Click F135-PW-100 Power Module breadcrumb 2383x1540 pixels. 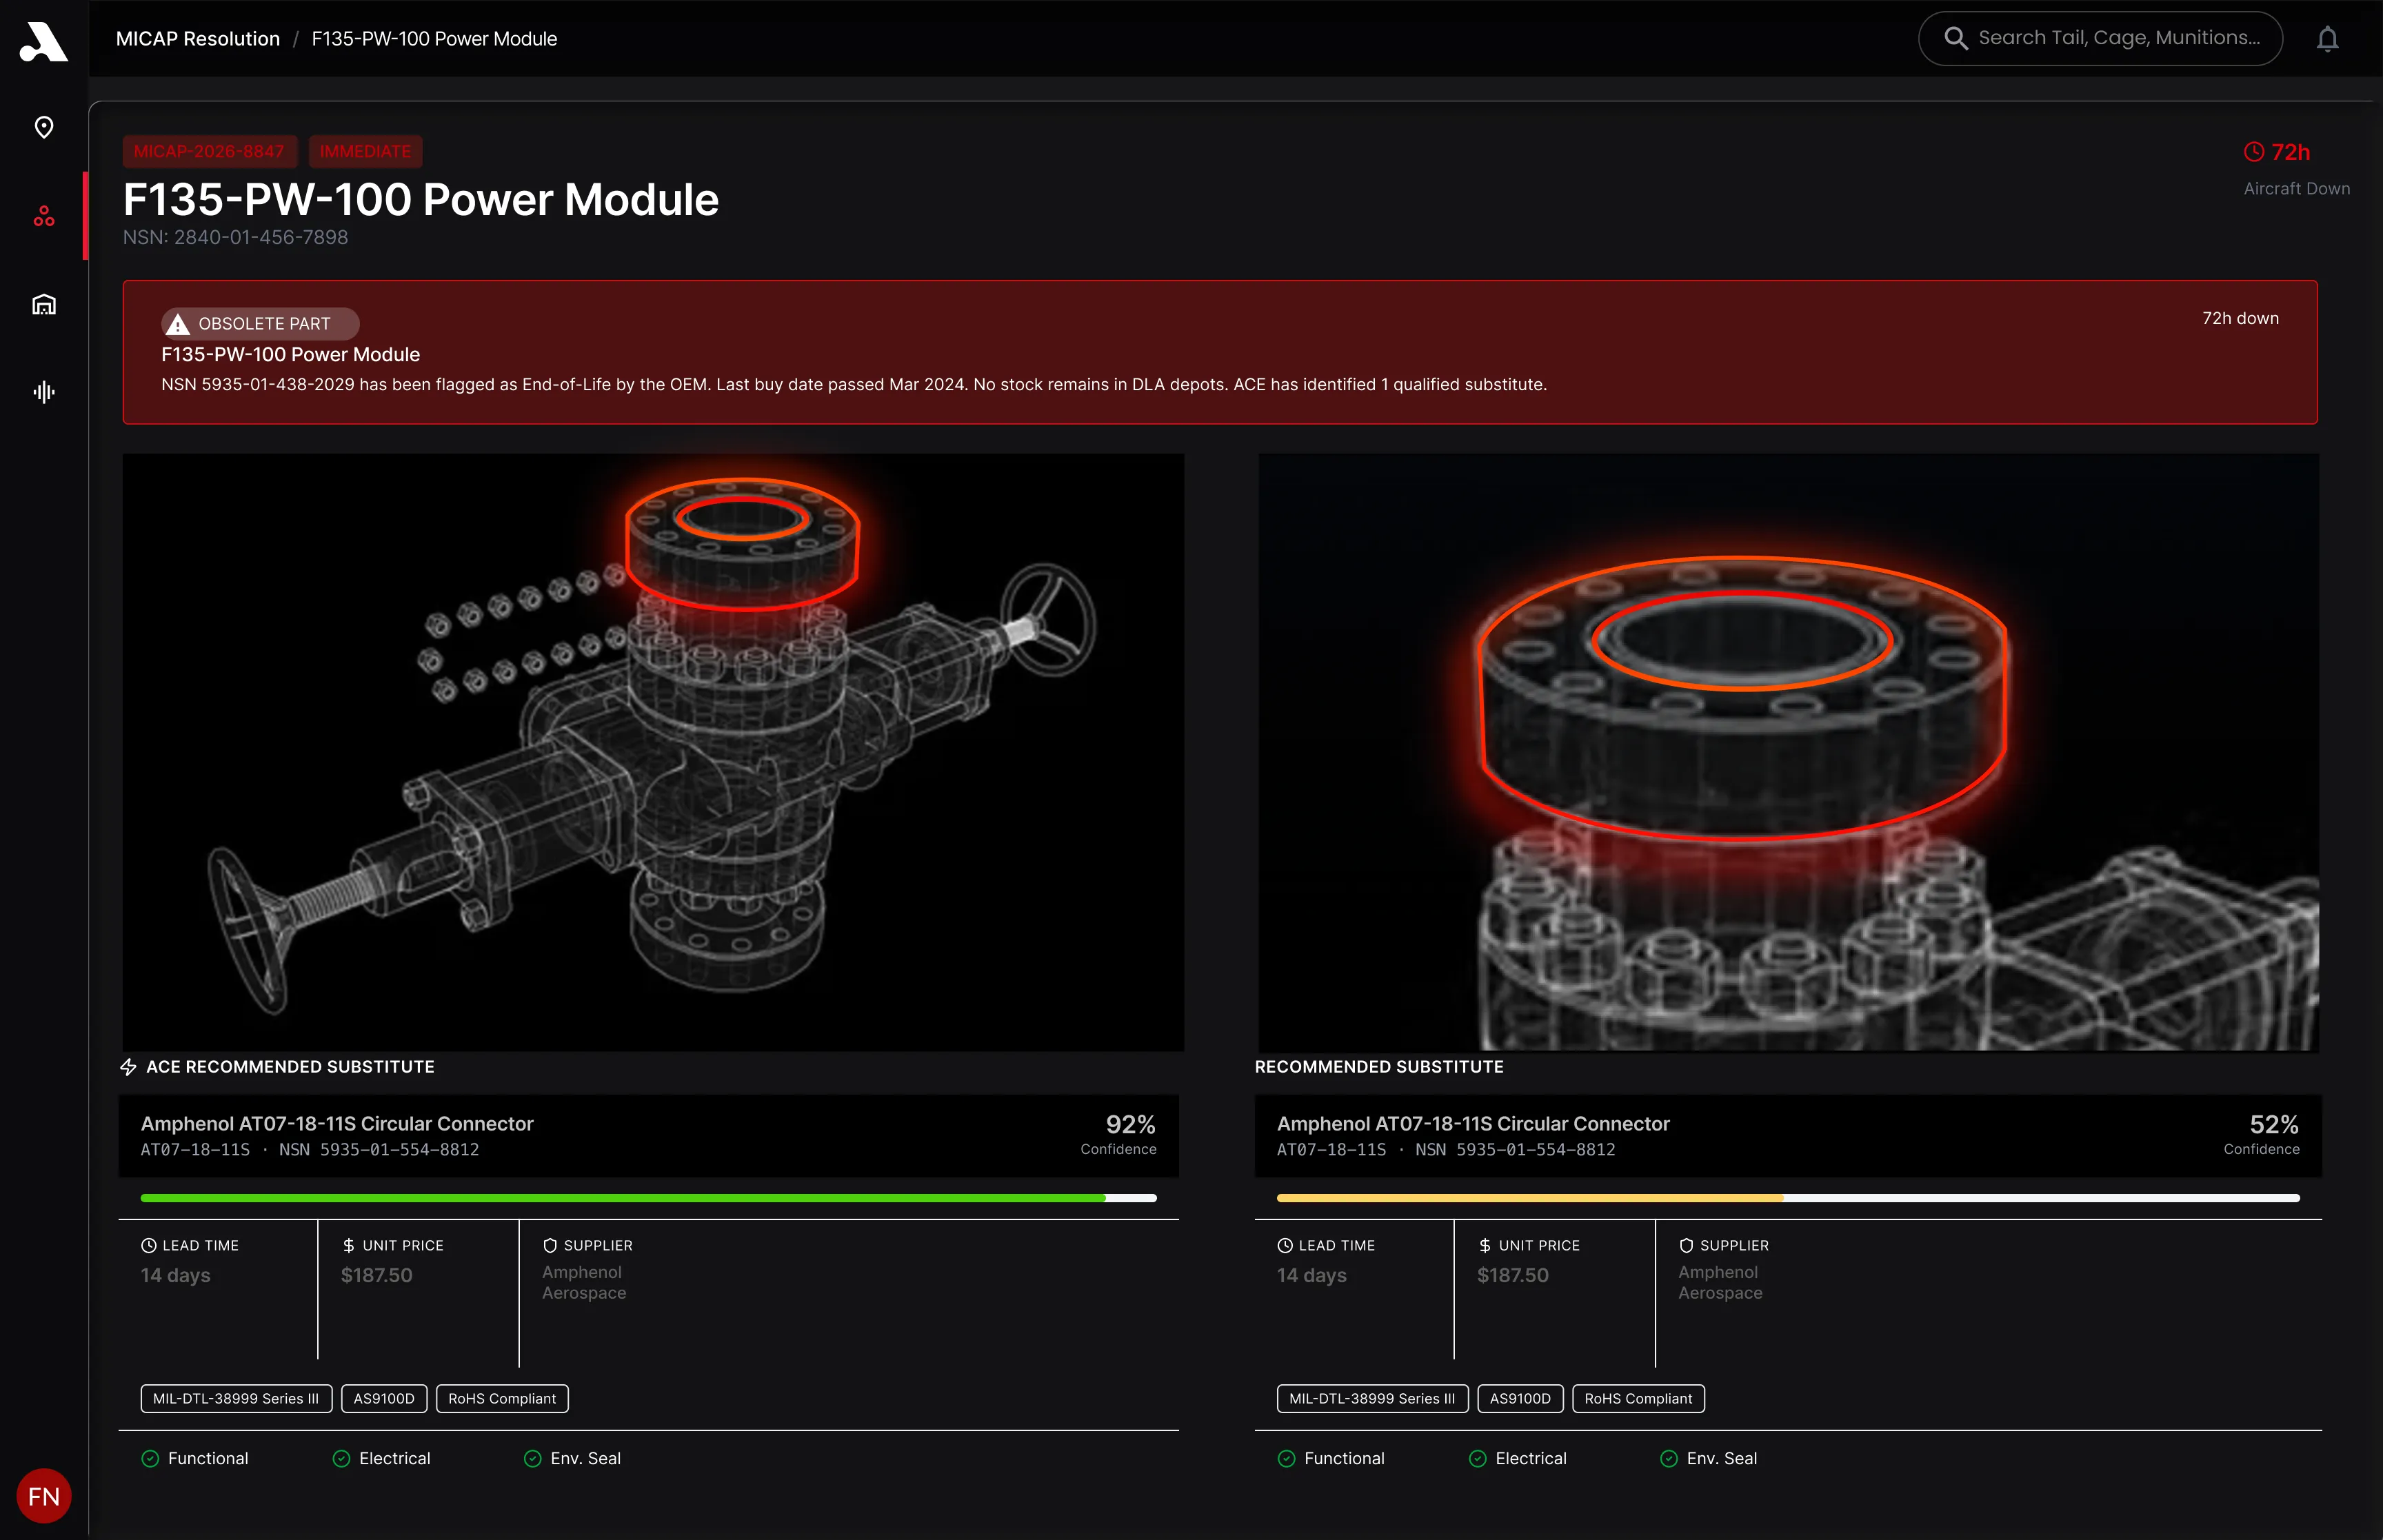tap(434, 39)
